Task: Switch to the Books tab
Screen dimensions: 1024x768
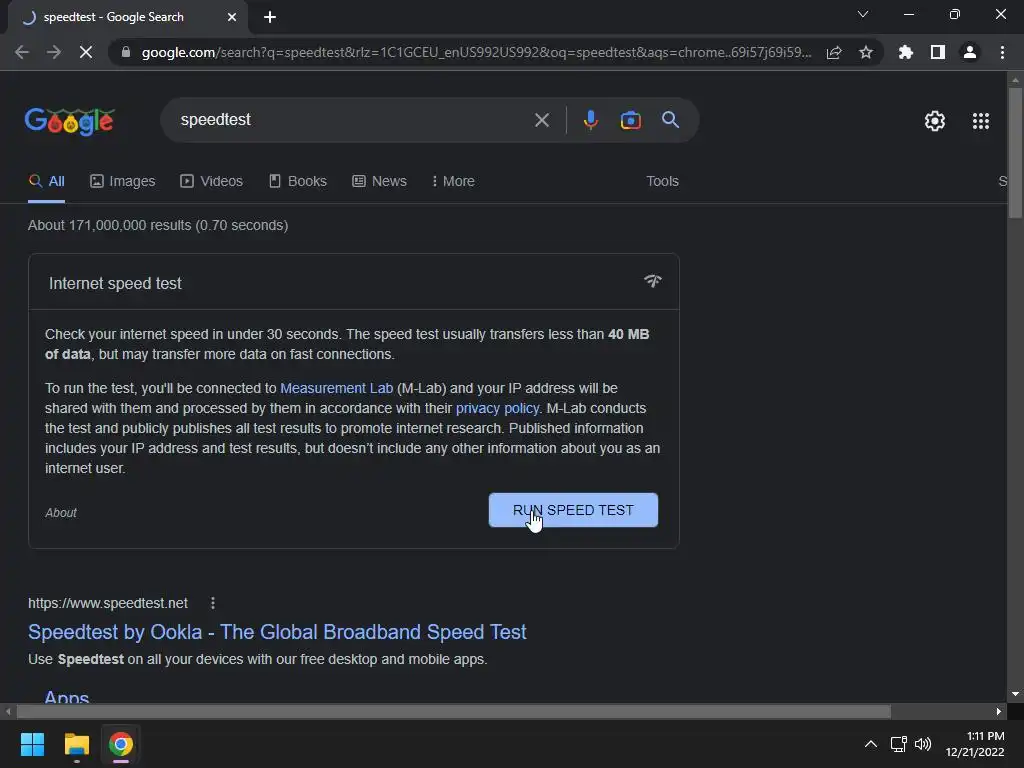Action: tap(298, 181)
